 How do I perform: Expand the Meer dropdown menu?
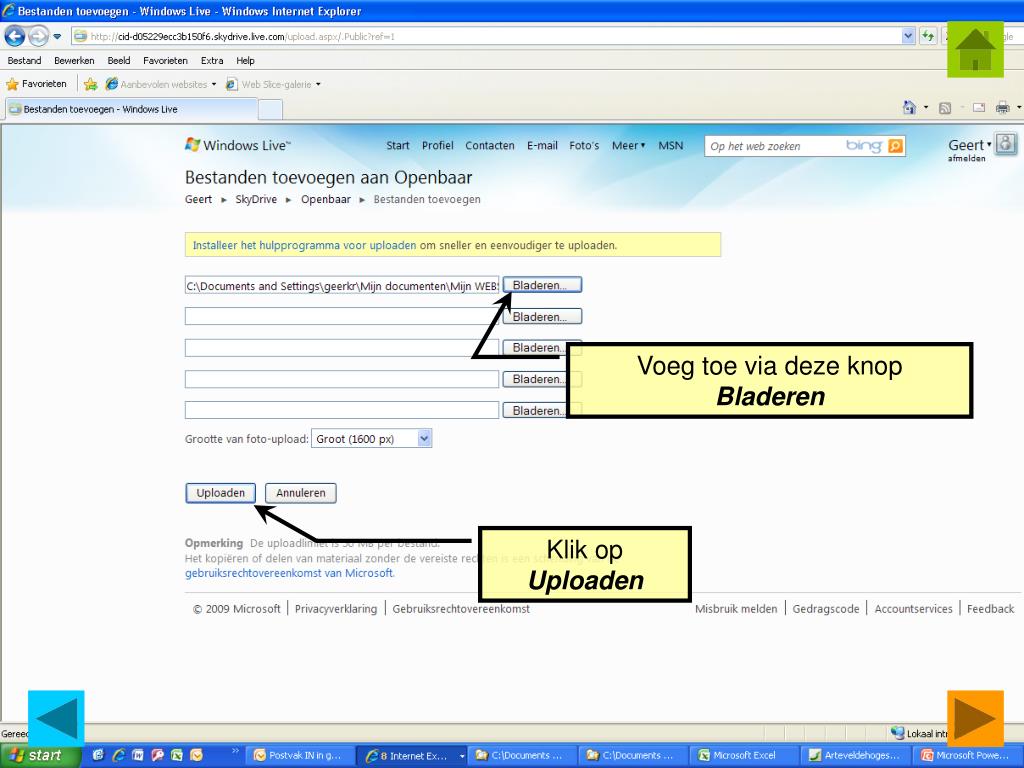tap(628, 146)
